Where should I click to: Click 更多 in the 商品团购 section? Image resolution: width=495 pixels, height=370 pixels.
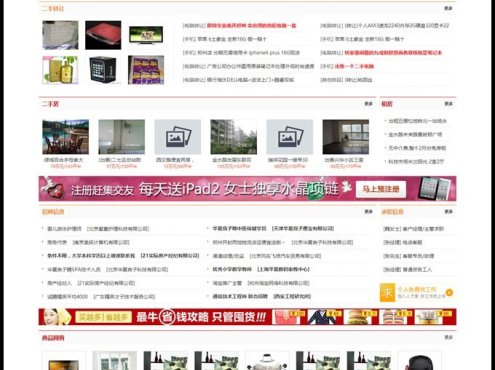coord(448,337)
